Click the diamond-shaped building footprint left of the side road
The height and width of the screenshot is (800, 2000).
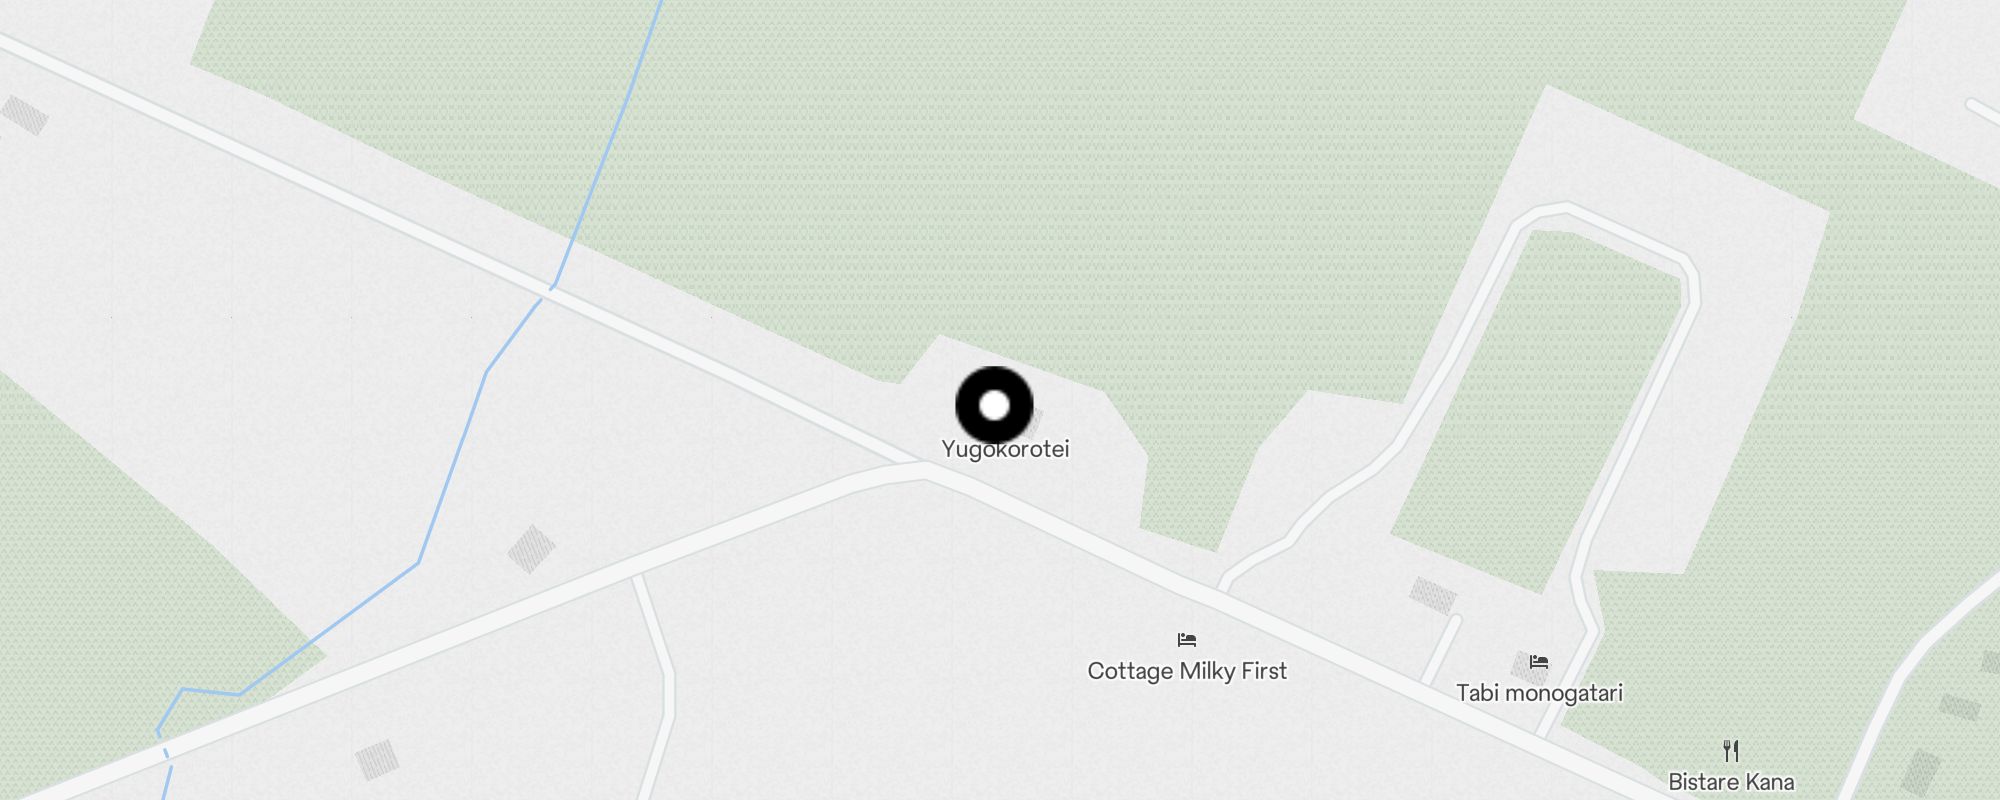tap(531, 549)
